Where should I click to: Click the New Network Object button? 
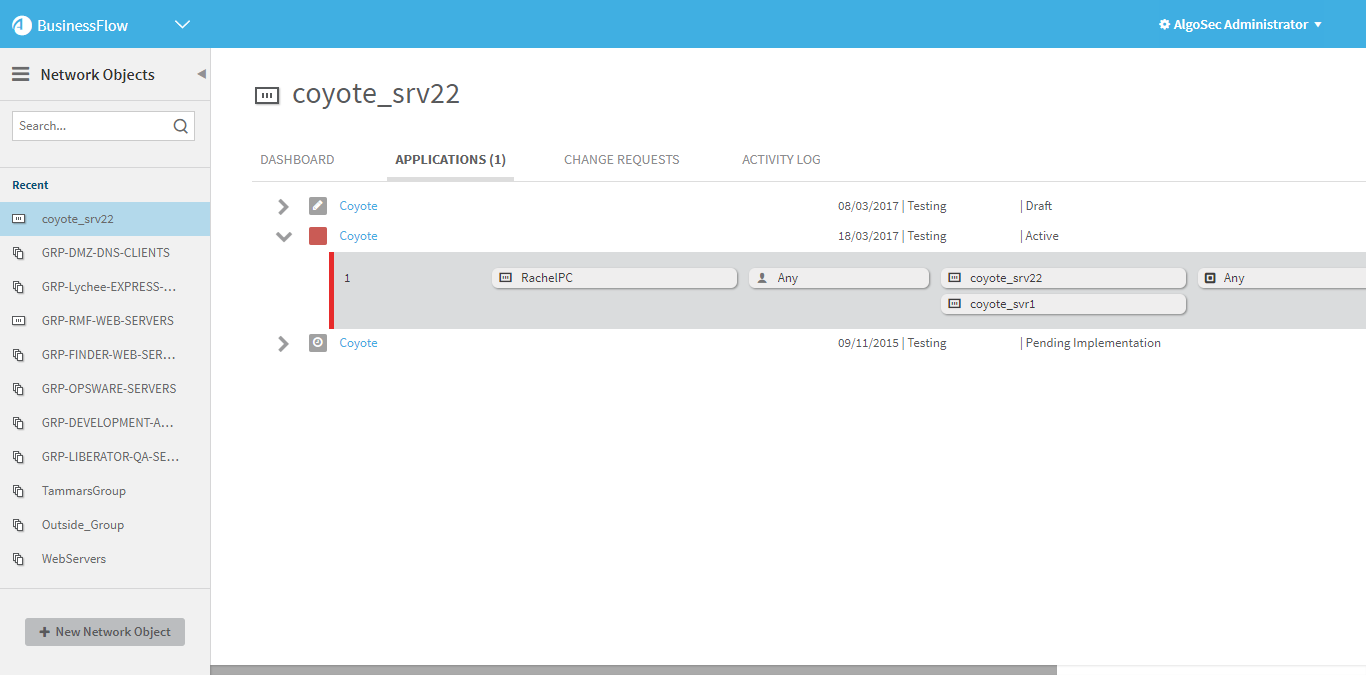[x=105, y=632]
